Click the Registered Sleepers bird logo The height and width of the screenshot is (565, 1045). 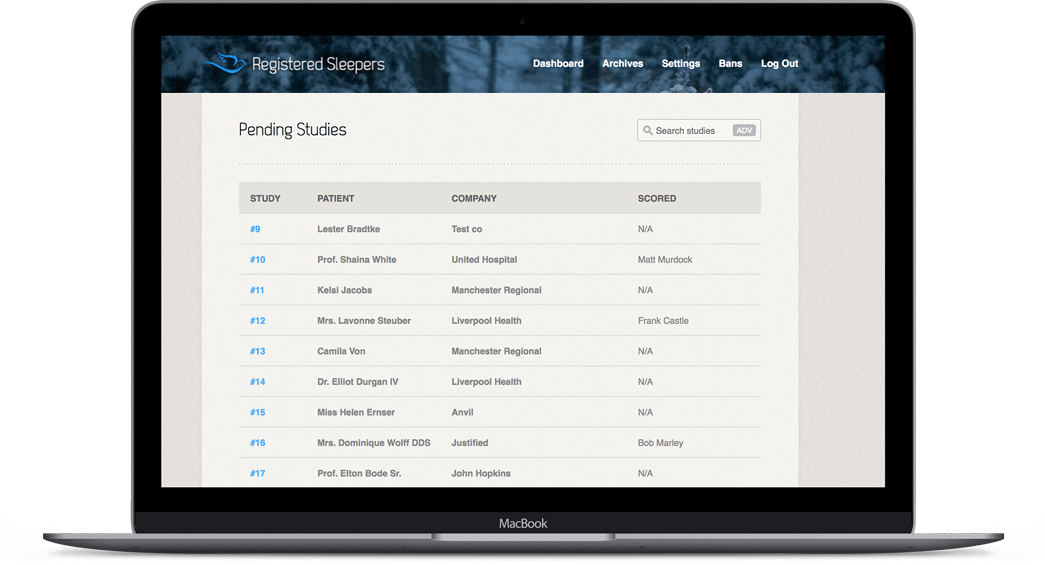[225, 63]
